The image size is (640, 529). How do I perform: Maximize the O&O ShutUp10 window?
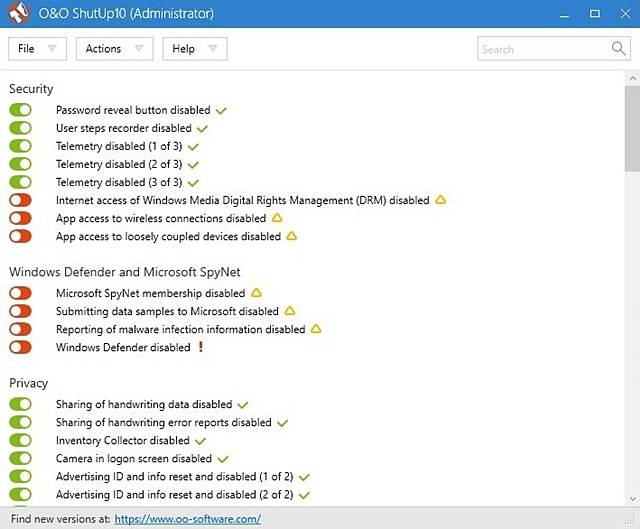595,14
